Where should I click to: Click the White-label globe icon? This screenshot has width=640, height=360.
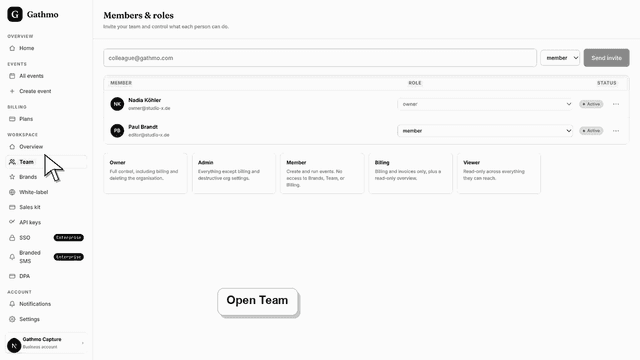12,192
